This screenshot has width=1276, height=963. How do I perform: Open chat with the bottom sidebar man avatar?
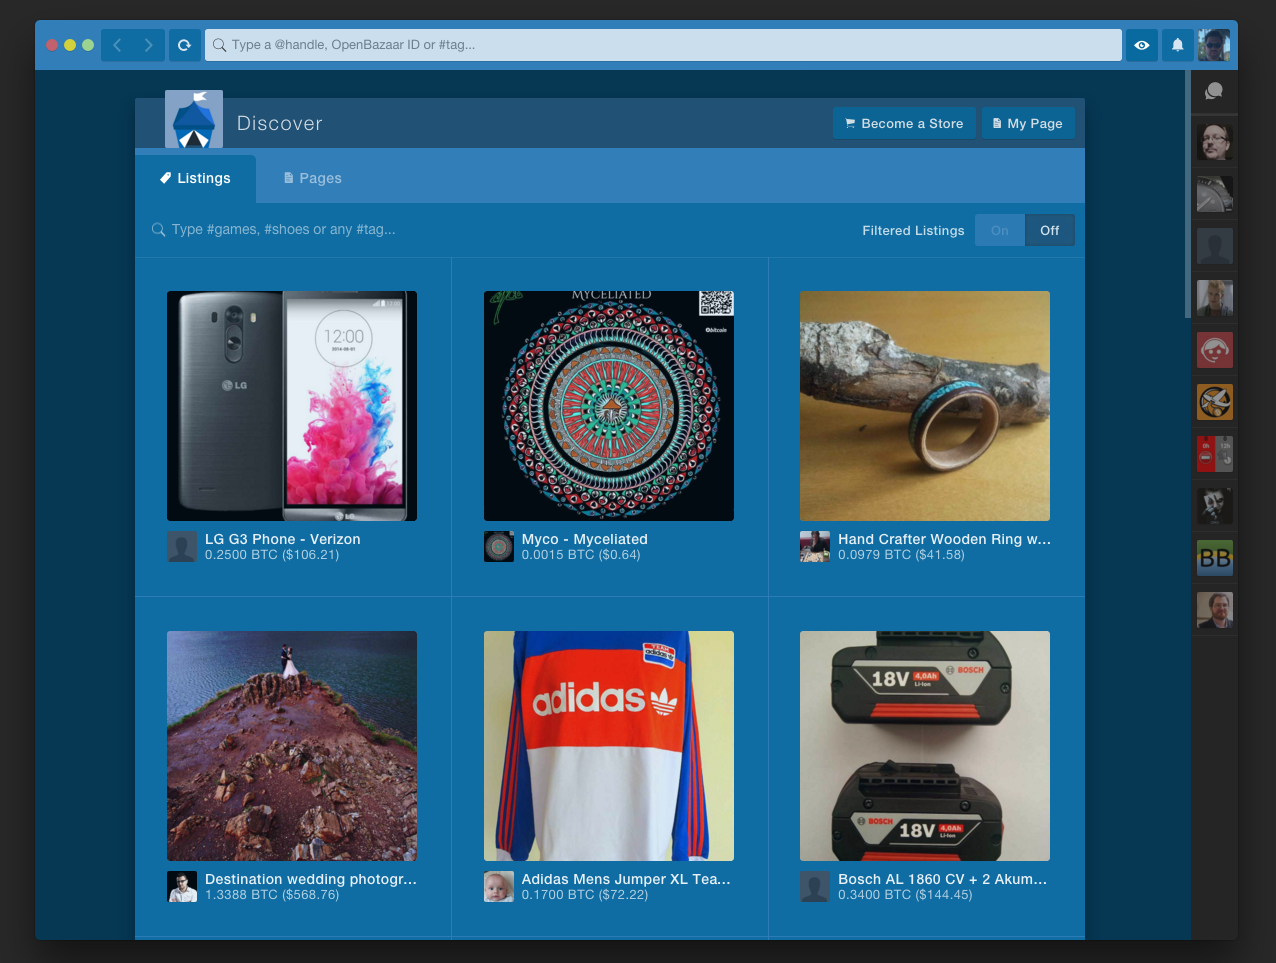1215,610
